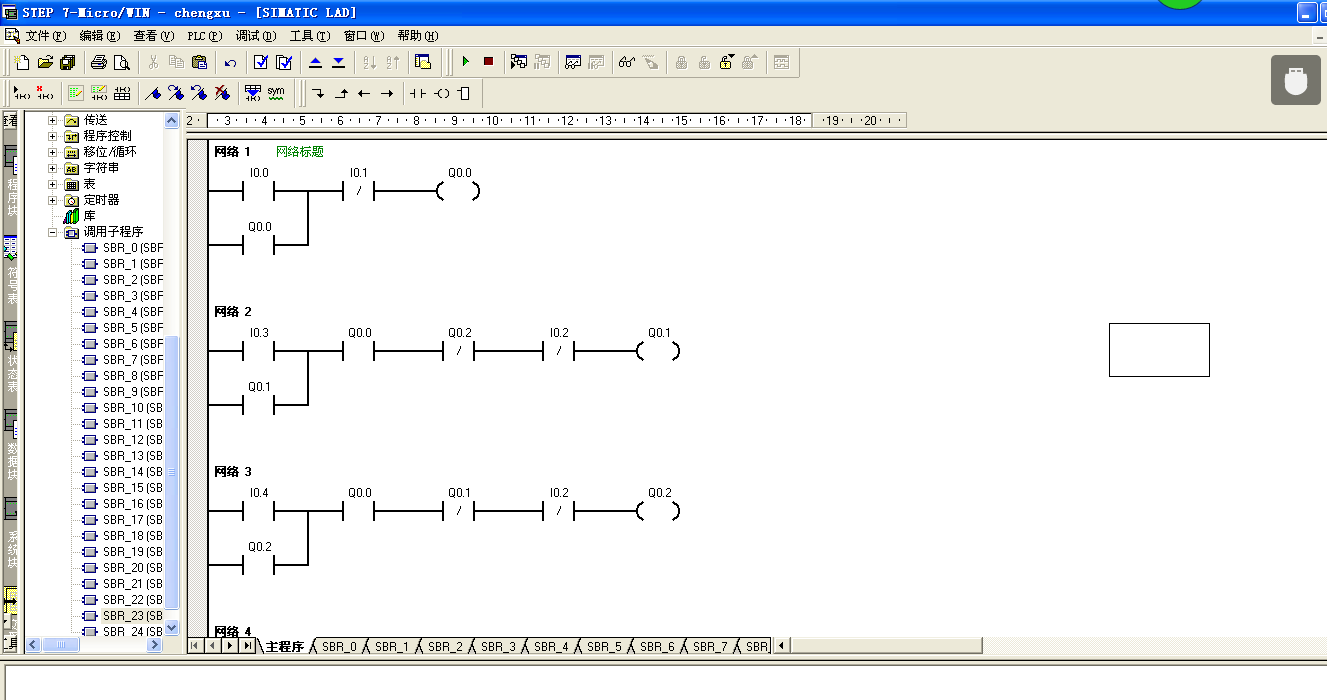This screenshot has height=700, width=1327.
Task: Select the Q0.1 output coil in network 2
Action: tap(658, 351)
